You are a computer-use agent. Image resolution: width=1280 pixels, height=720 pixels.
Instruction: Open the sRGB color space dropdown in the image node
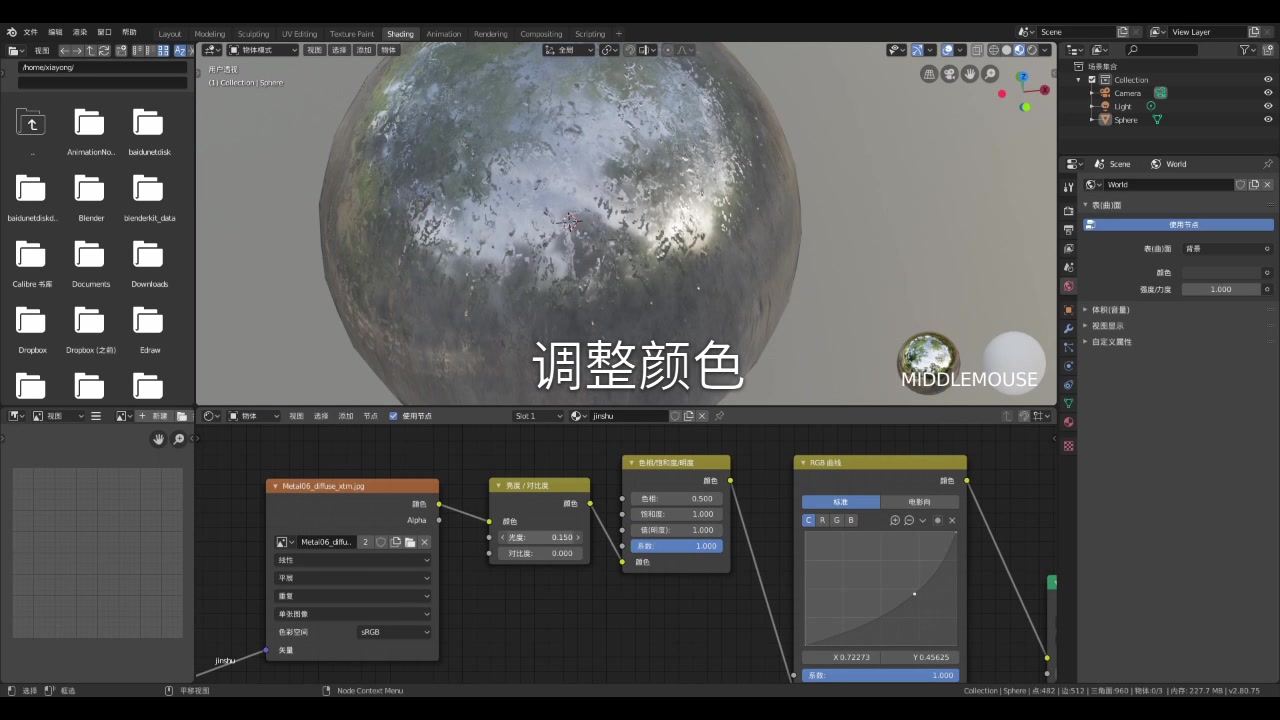pos(394,631)
